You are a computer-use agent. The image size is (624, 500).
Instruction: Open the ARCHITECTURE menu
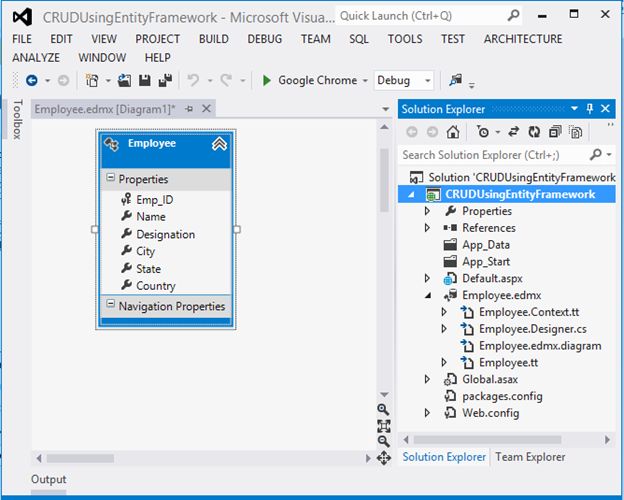tap(523, 39)
